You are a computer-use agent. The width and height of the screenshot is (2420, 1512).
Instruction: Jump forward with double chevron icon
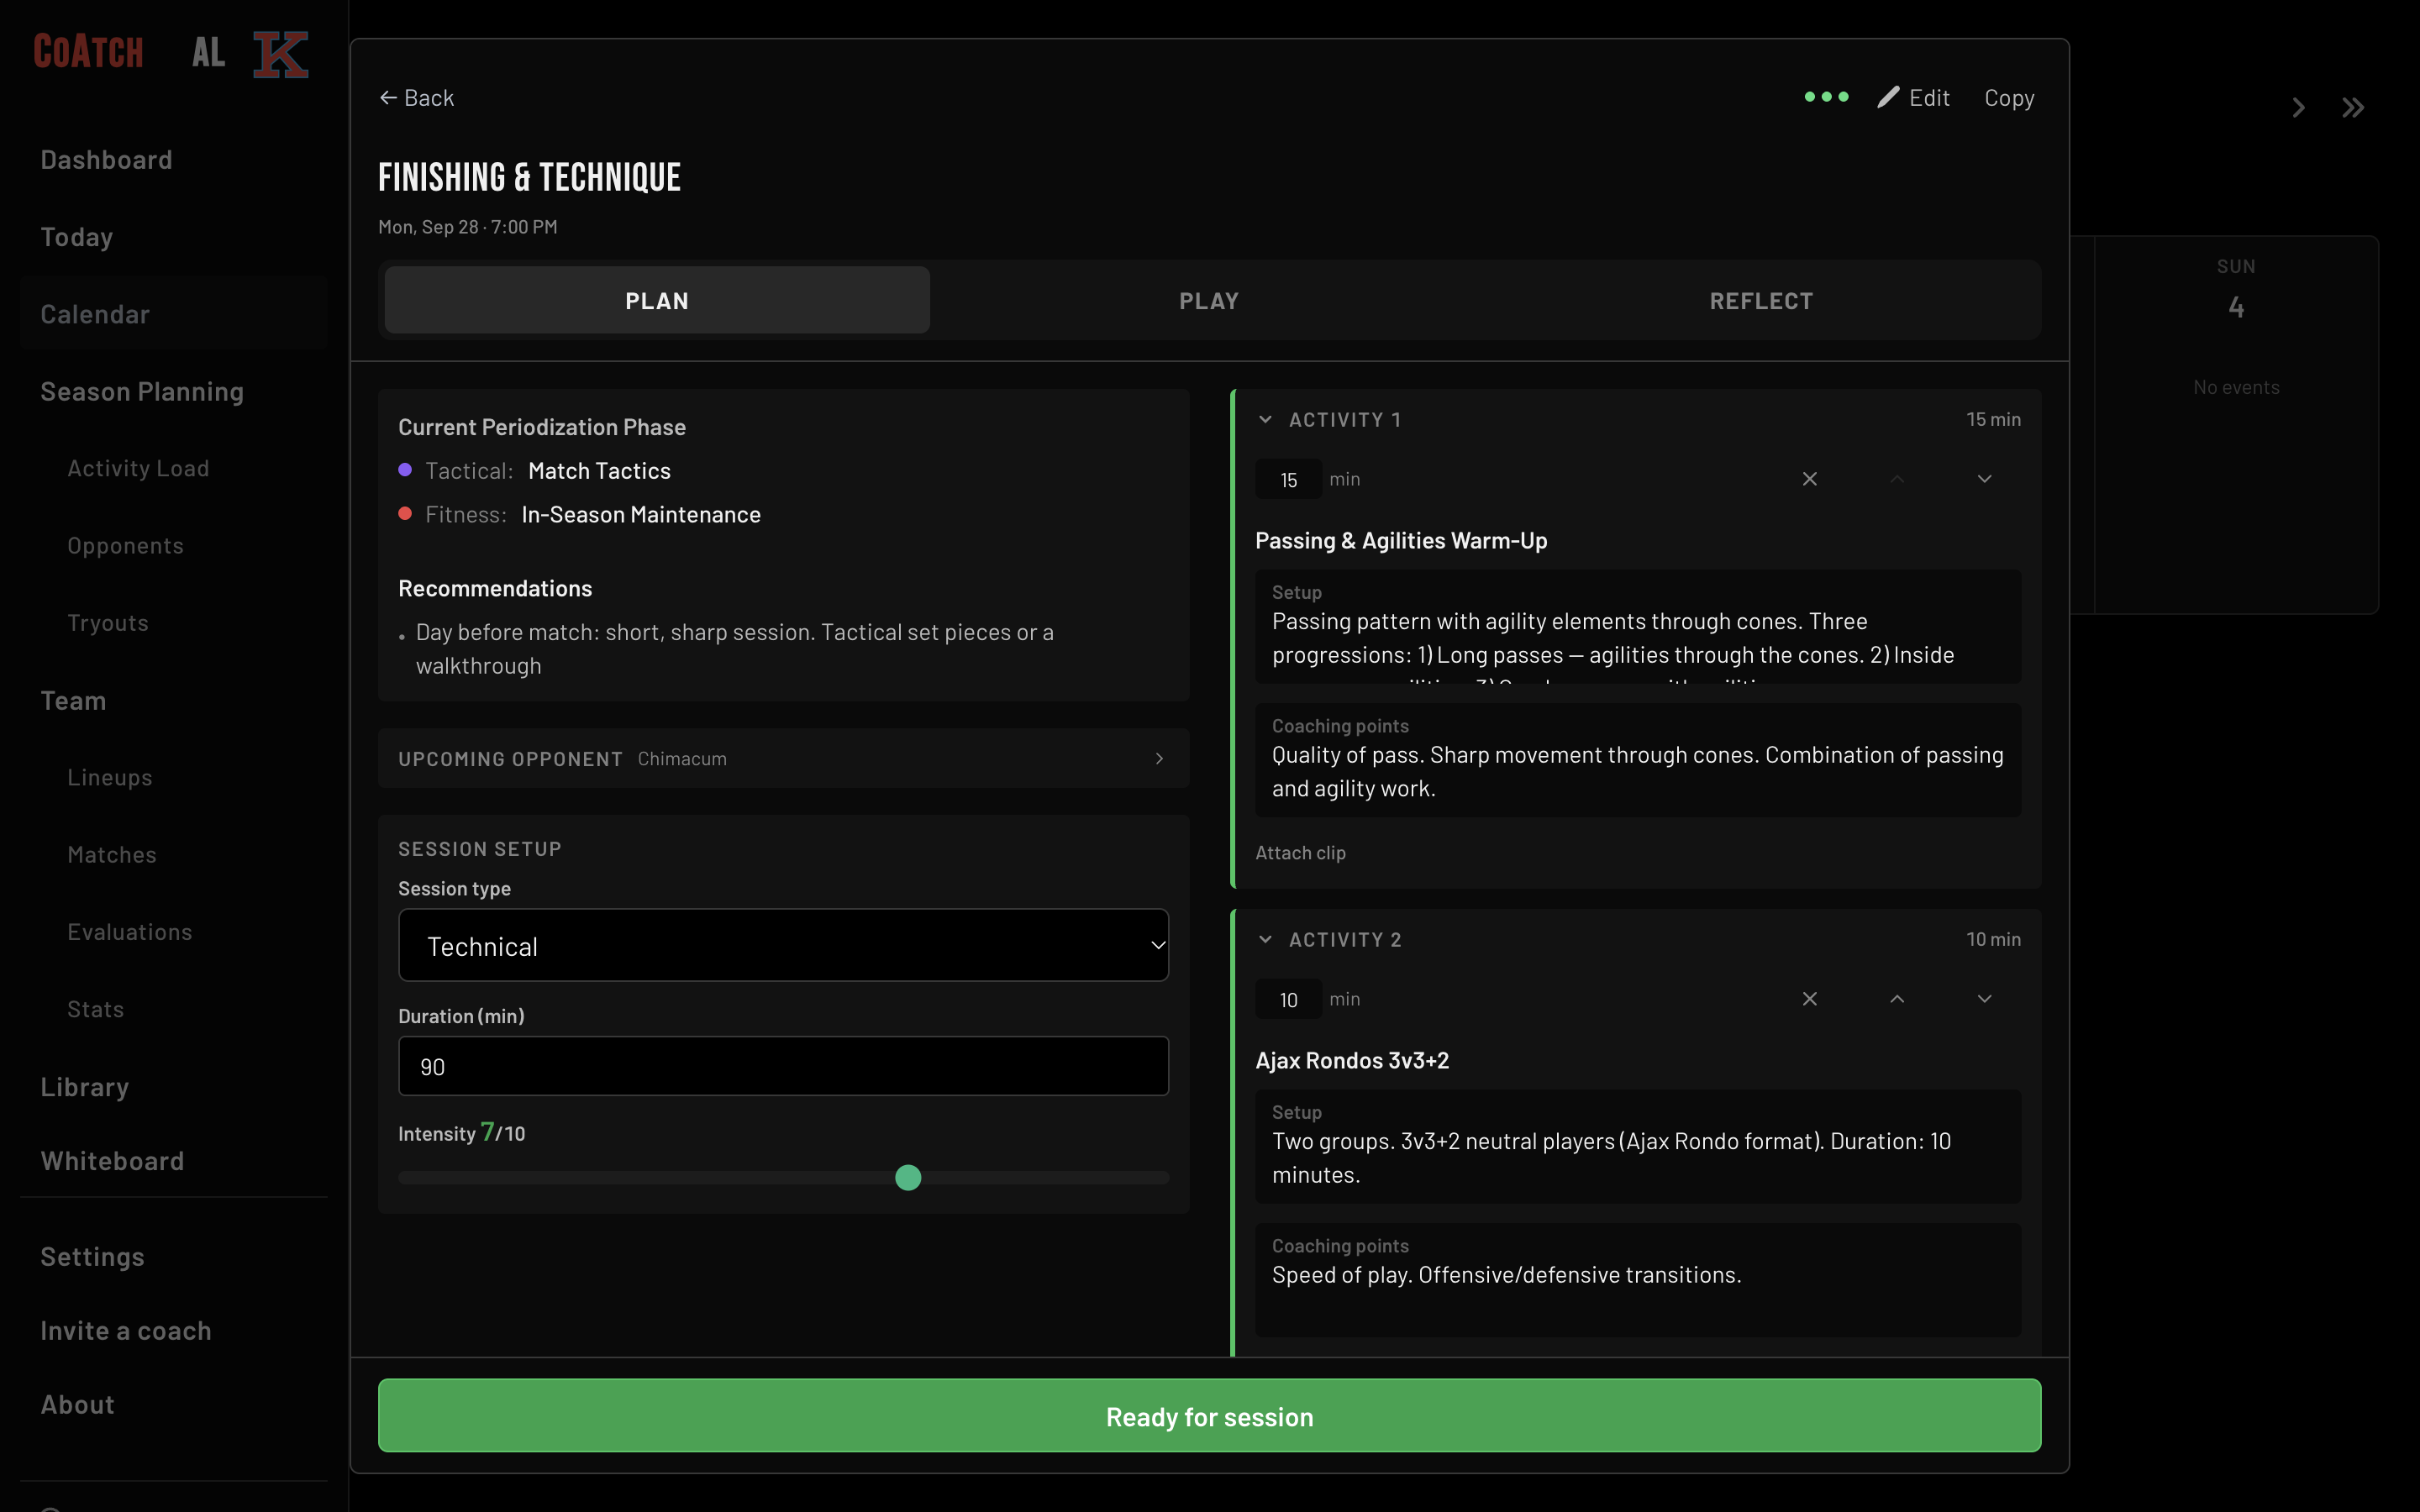click(x=2353, y=108)
